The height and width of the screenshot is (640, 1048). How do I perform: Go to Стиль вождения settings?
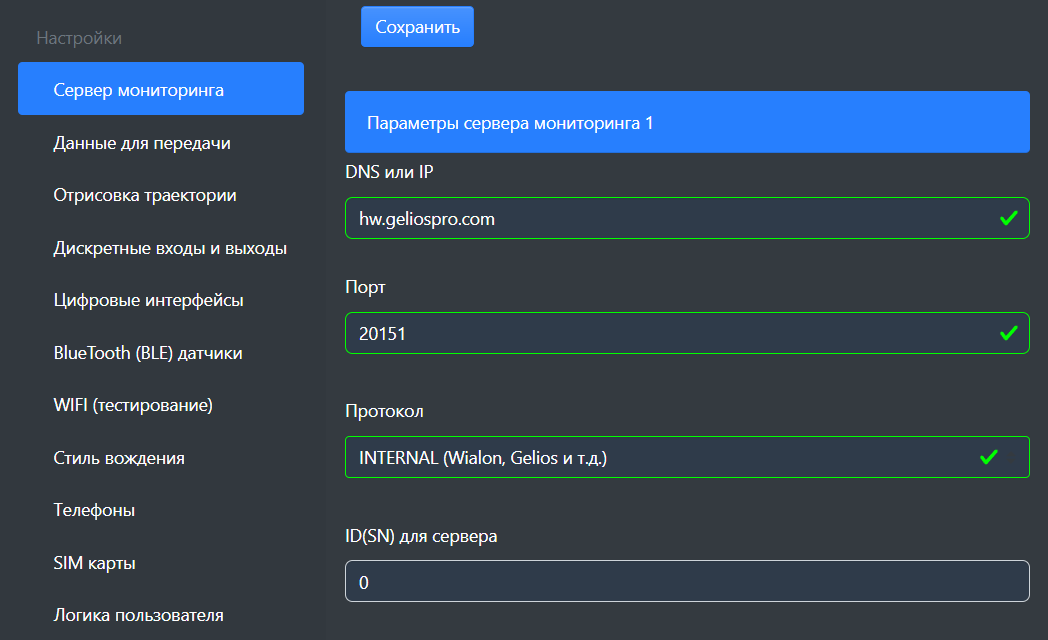tap(119, 458)
